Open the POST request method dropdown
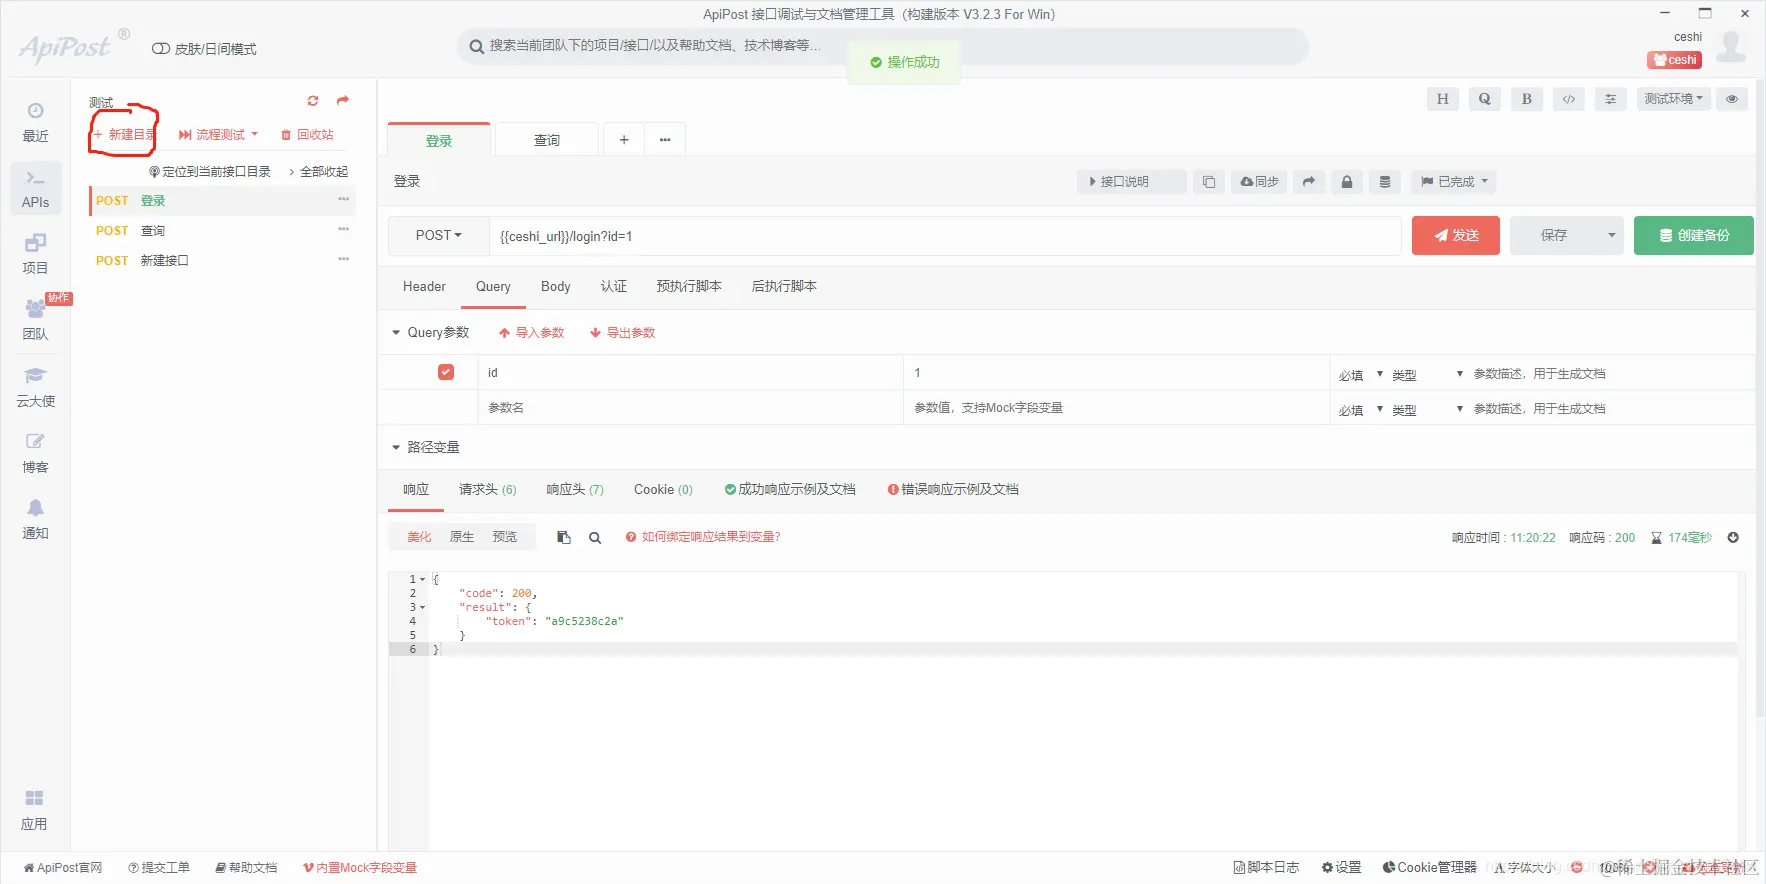1766x884 pixels. coord(439,236)
